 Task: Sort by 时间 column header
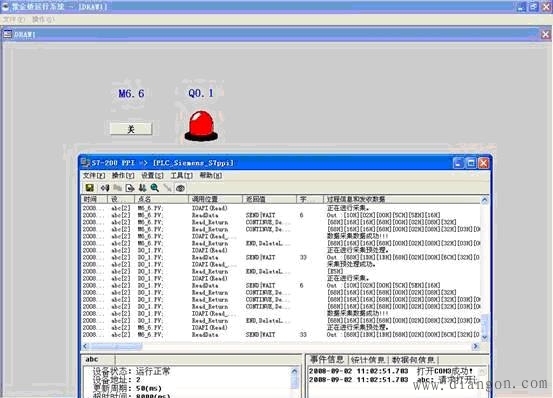pos(94,199)
